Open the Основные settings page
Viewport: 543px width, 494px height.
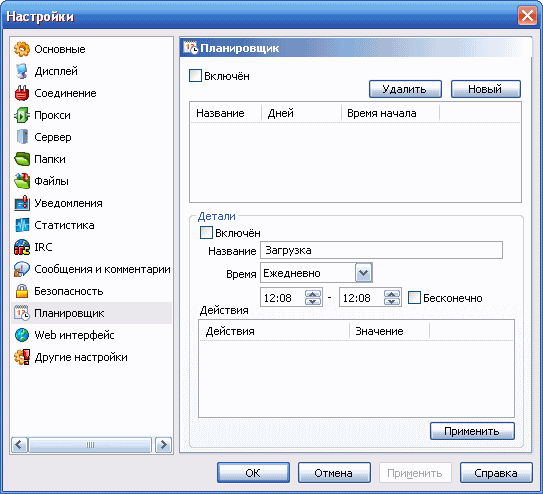[x=60, y=49]
